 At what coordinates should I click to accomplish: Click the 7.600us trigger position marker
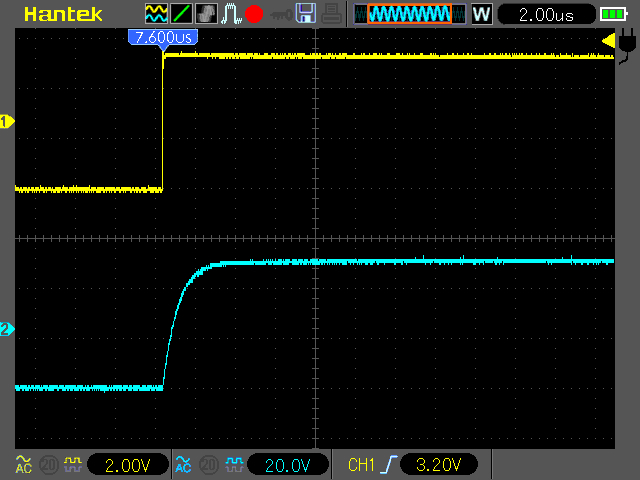click(163, 38)
